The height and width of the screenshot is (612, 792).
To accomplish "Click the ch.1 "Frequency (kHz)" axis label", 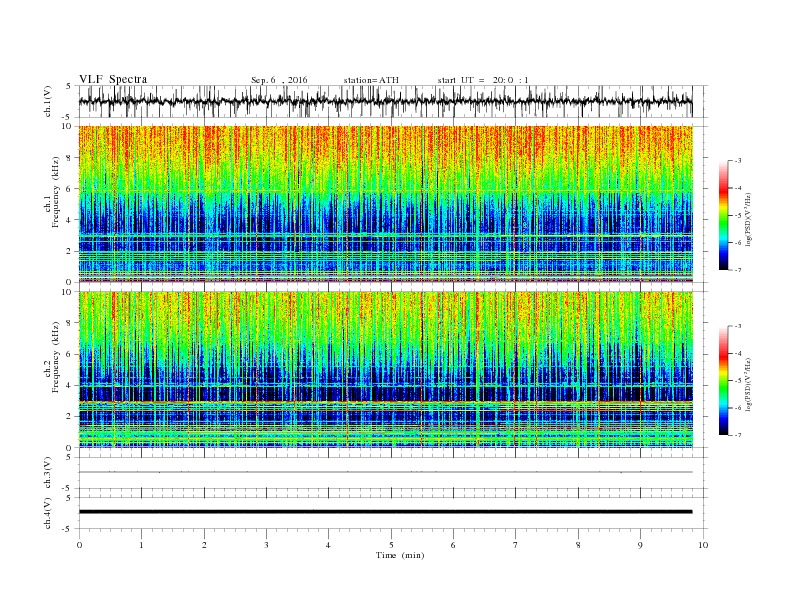I will coord(56,192).
